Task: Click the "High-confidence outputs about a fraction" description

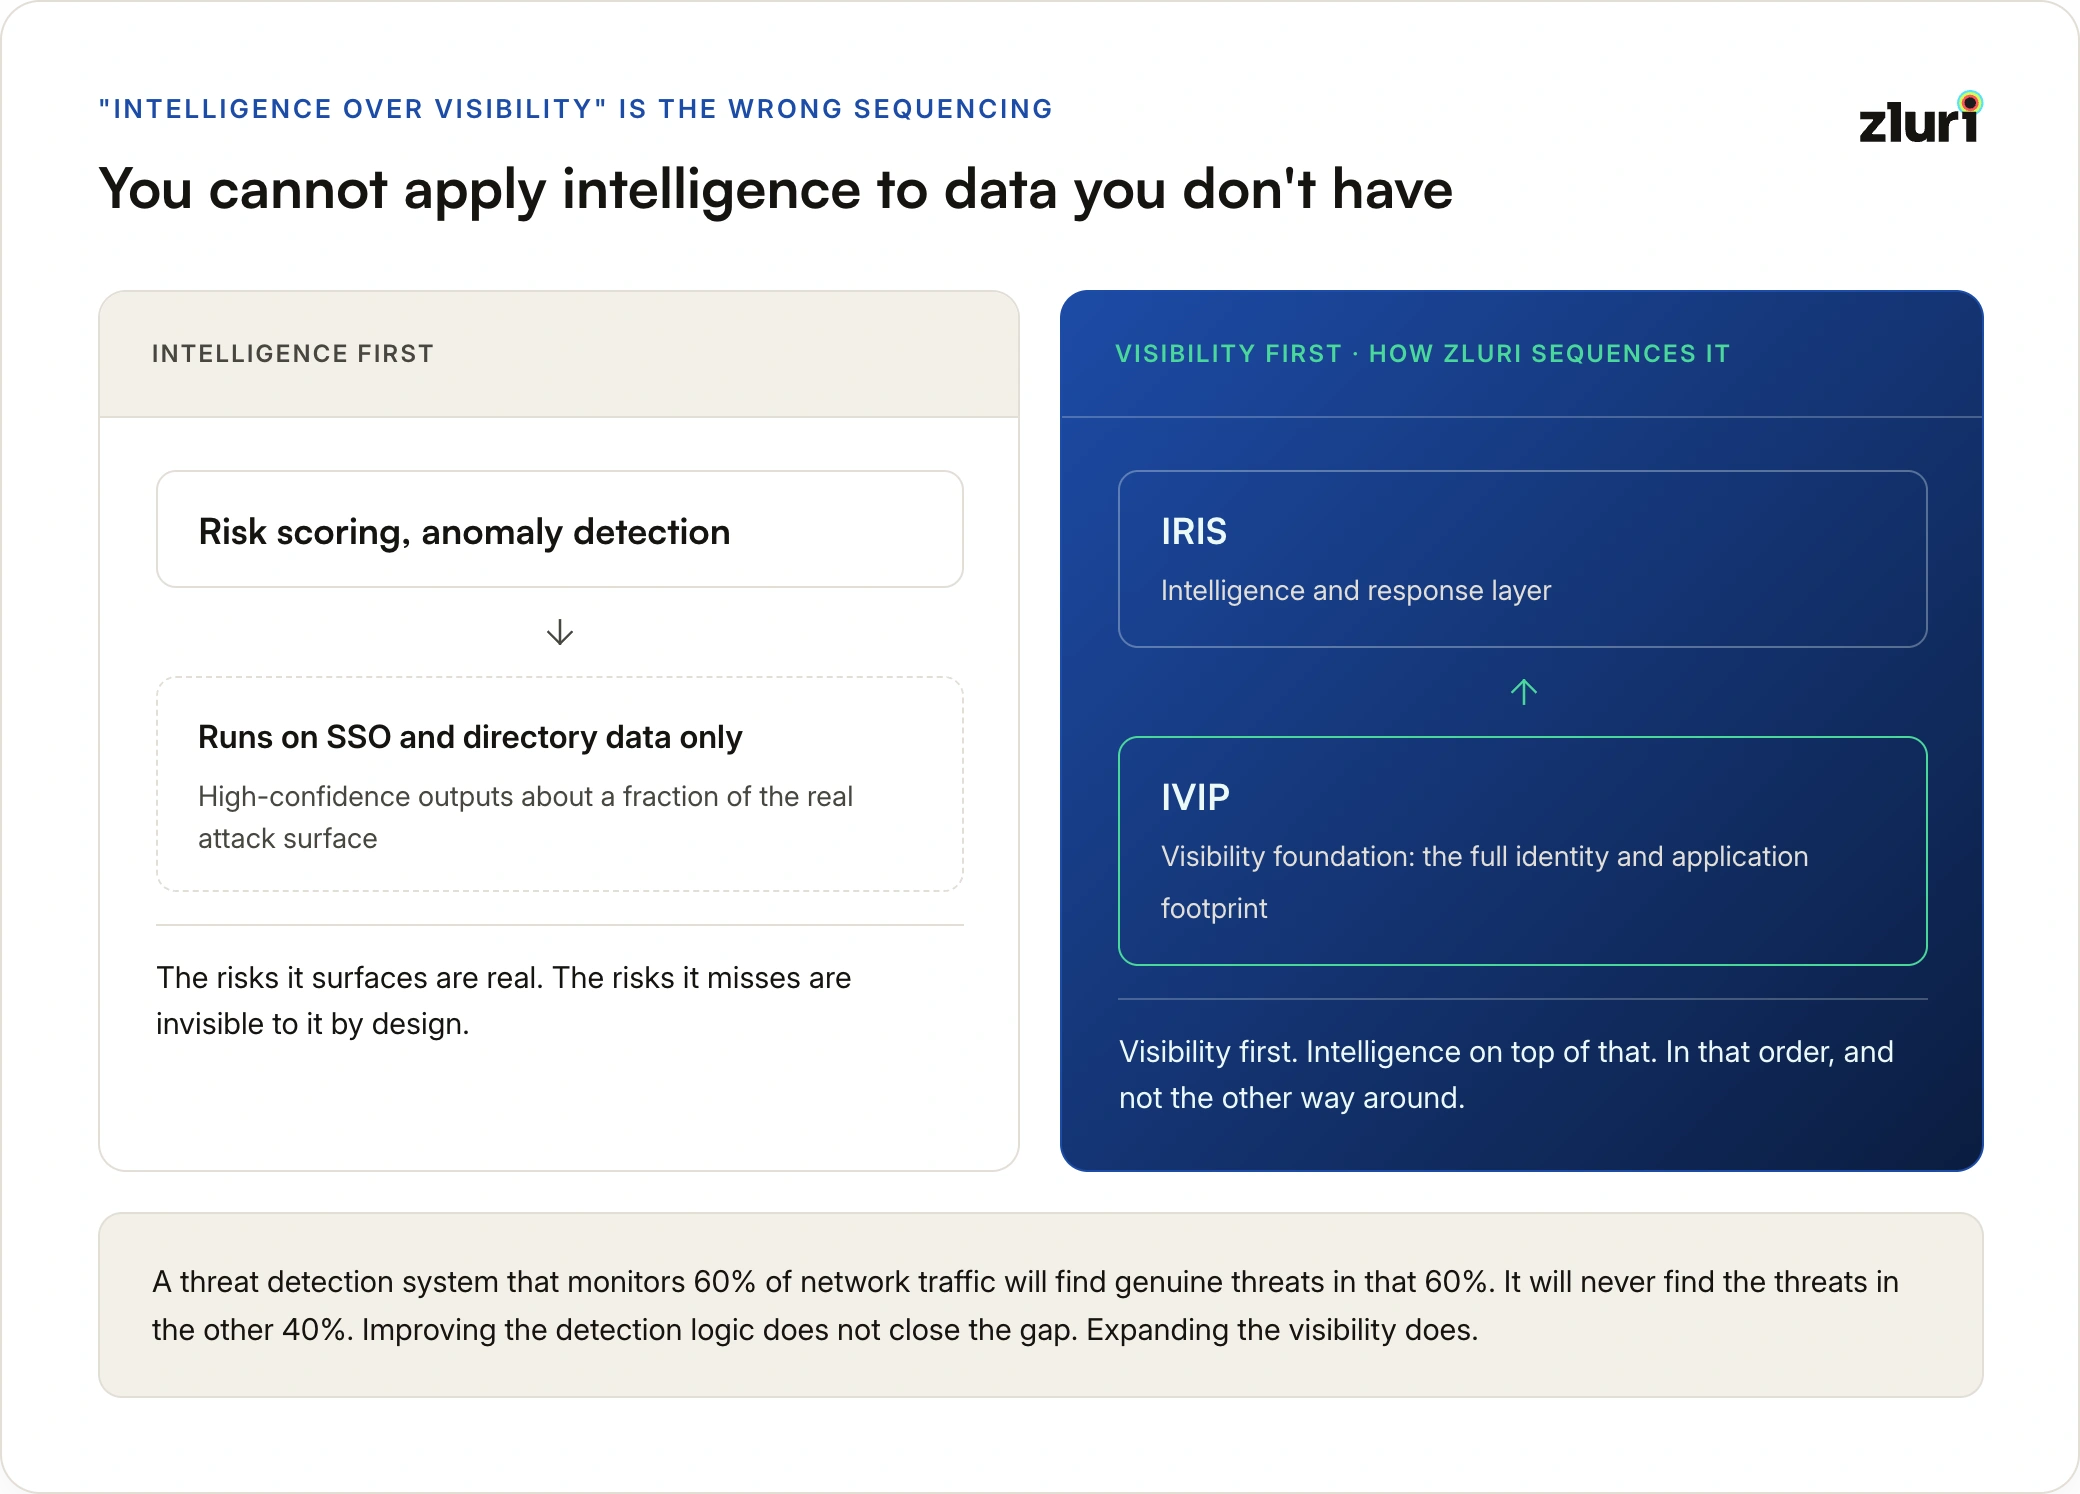Action: (525, 817)
